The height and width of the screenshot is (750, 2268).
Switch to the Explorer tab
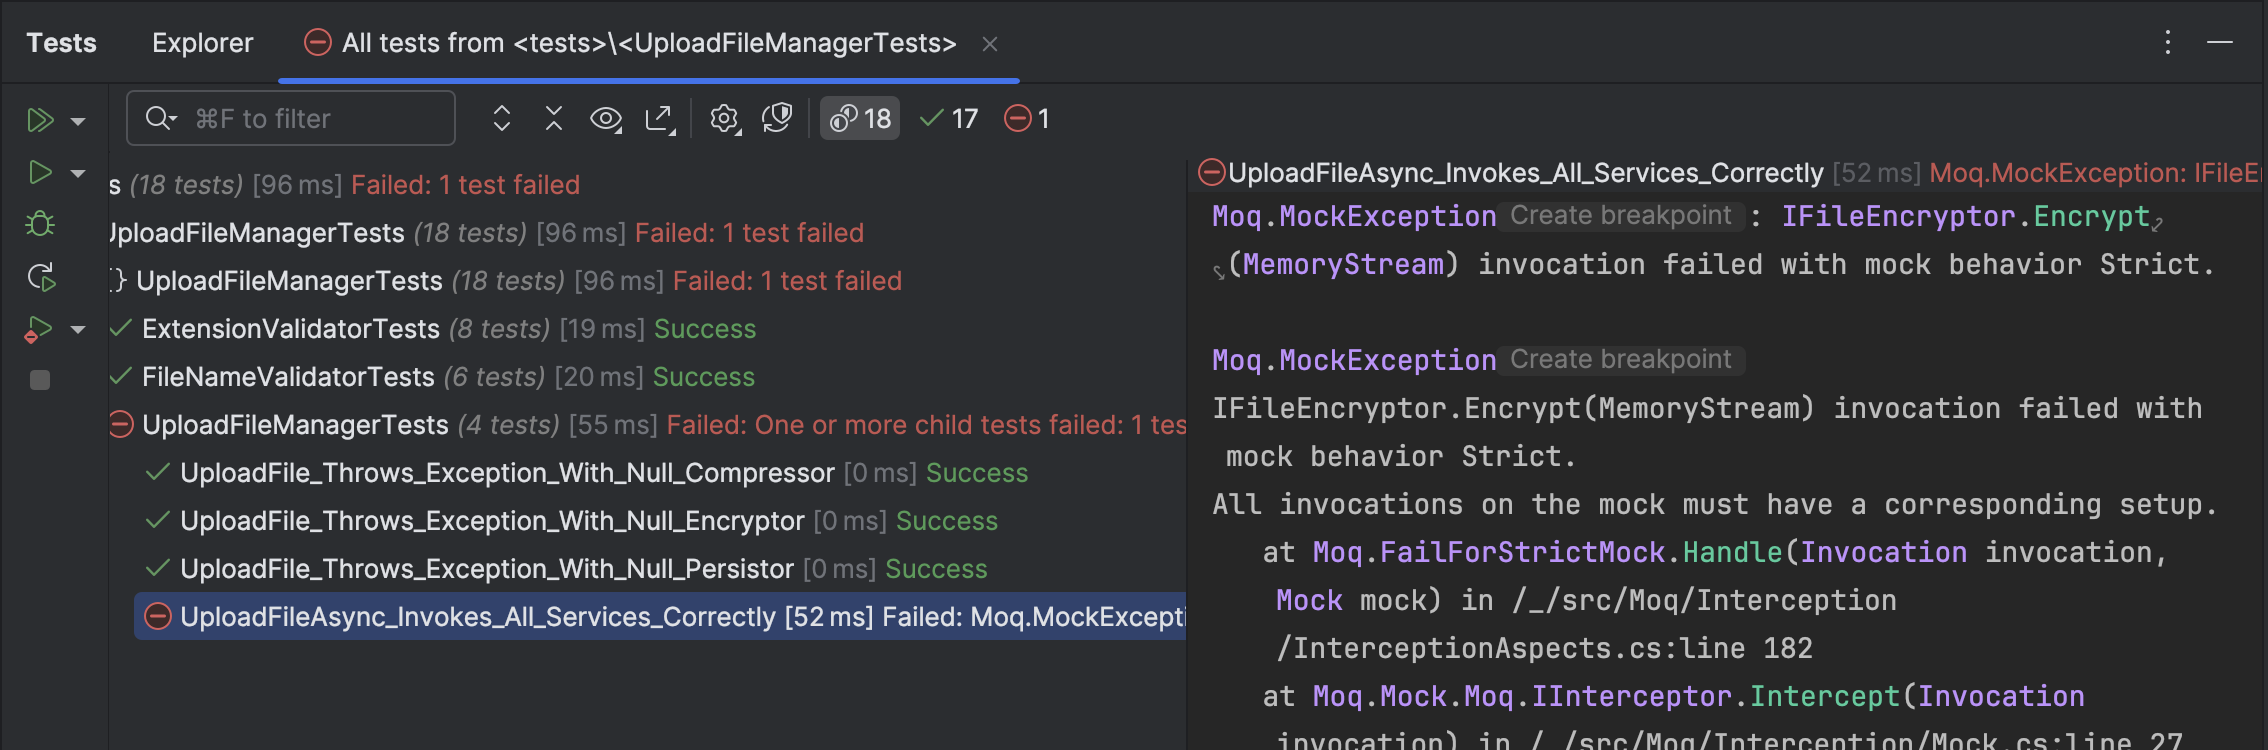coord(202,43)
